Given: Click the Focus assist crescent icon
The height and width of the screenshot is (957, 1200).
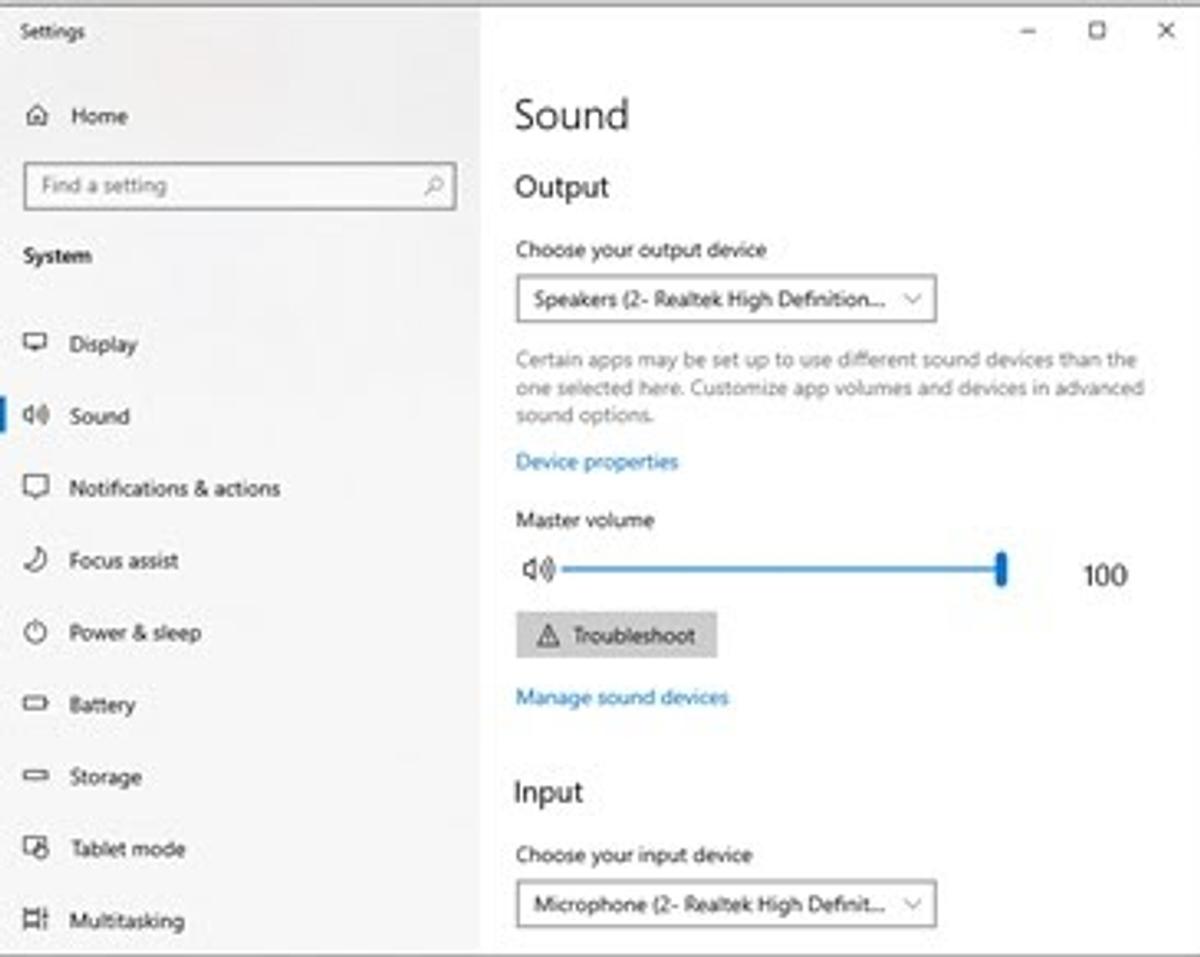Looking at the screenshot, I should (x=38, y=561).
